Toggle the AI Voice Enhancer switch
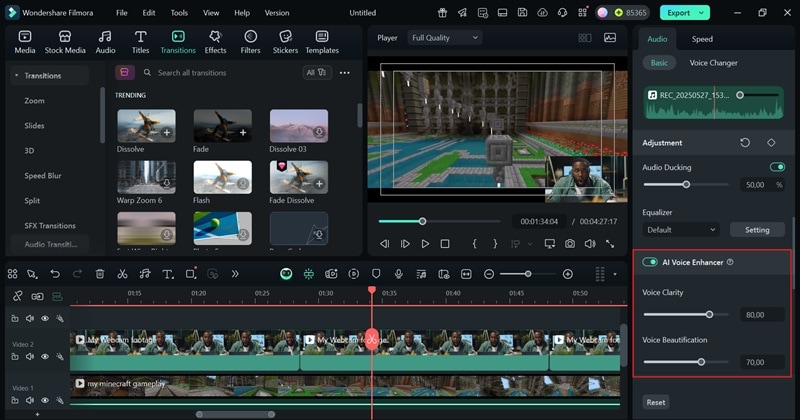 pos(649,262)
